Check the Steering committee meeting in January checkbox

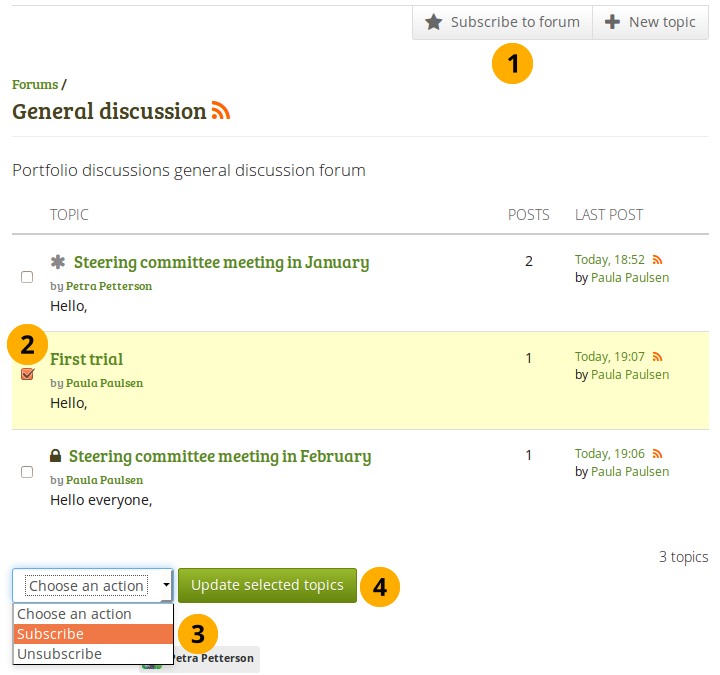[27, 277]
